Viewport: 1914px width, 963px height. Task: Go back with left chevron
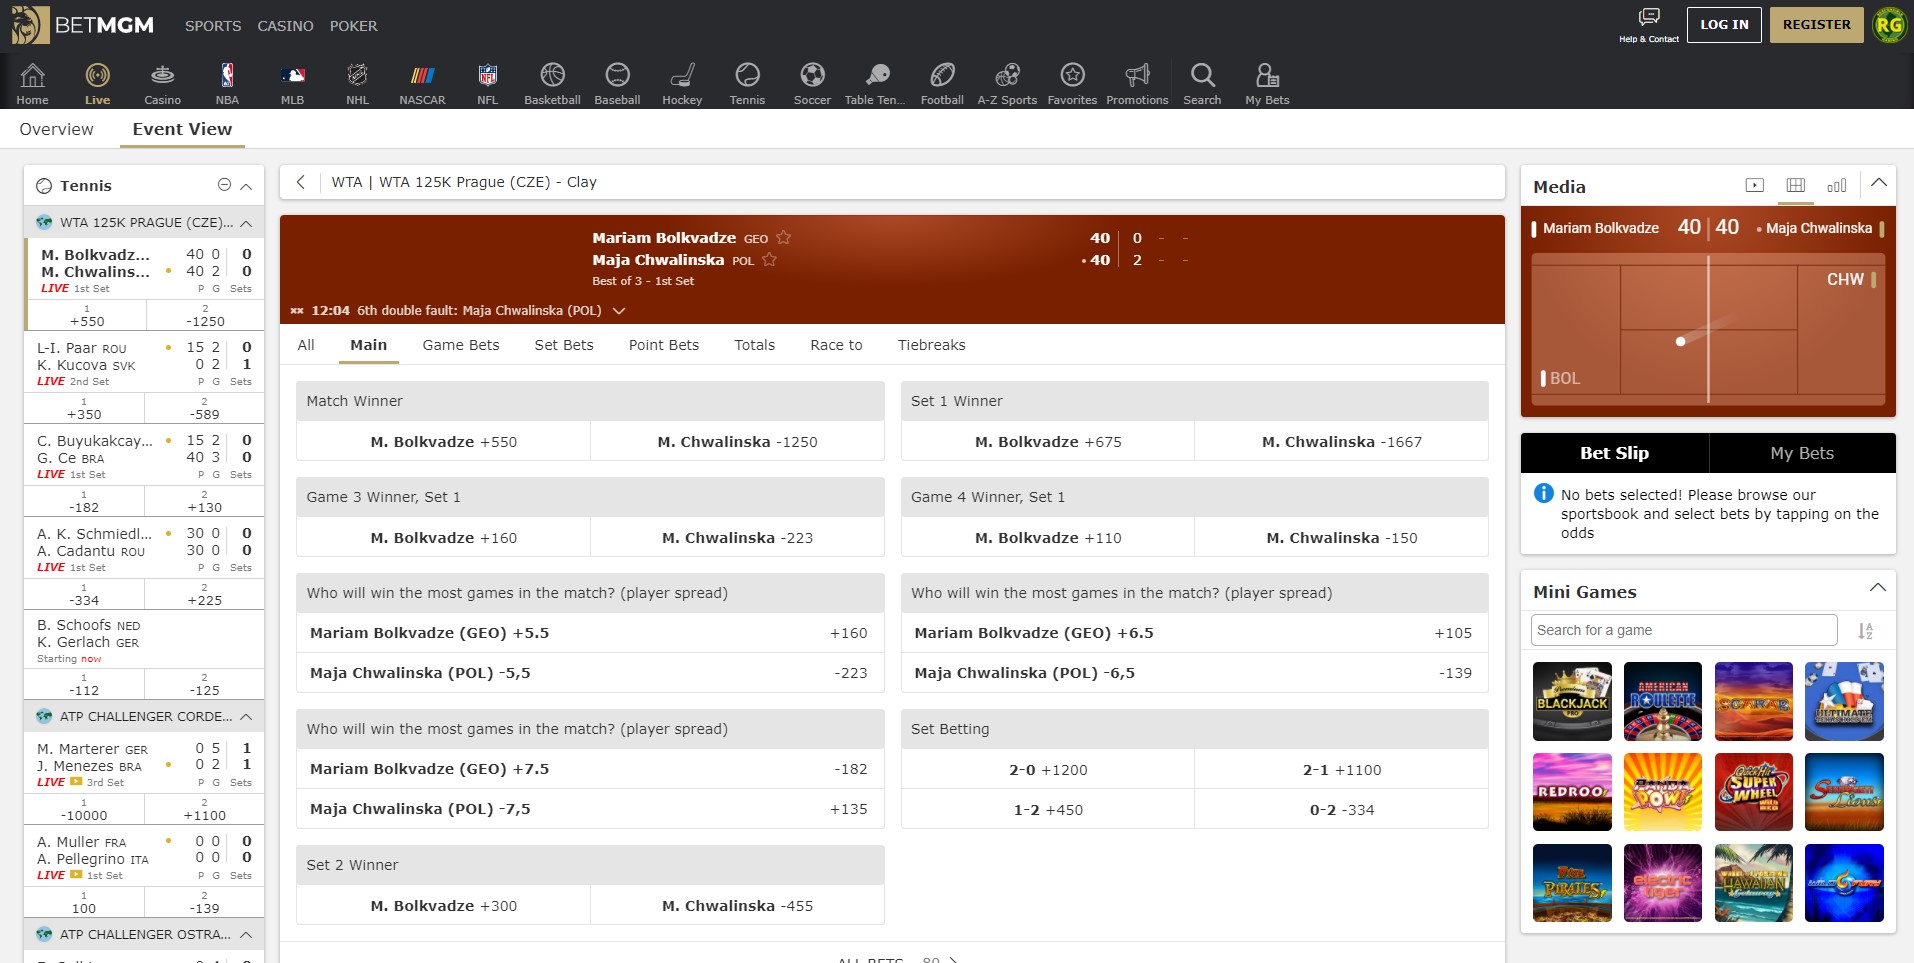[x=300, y=182]
